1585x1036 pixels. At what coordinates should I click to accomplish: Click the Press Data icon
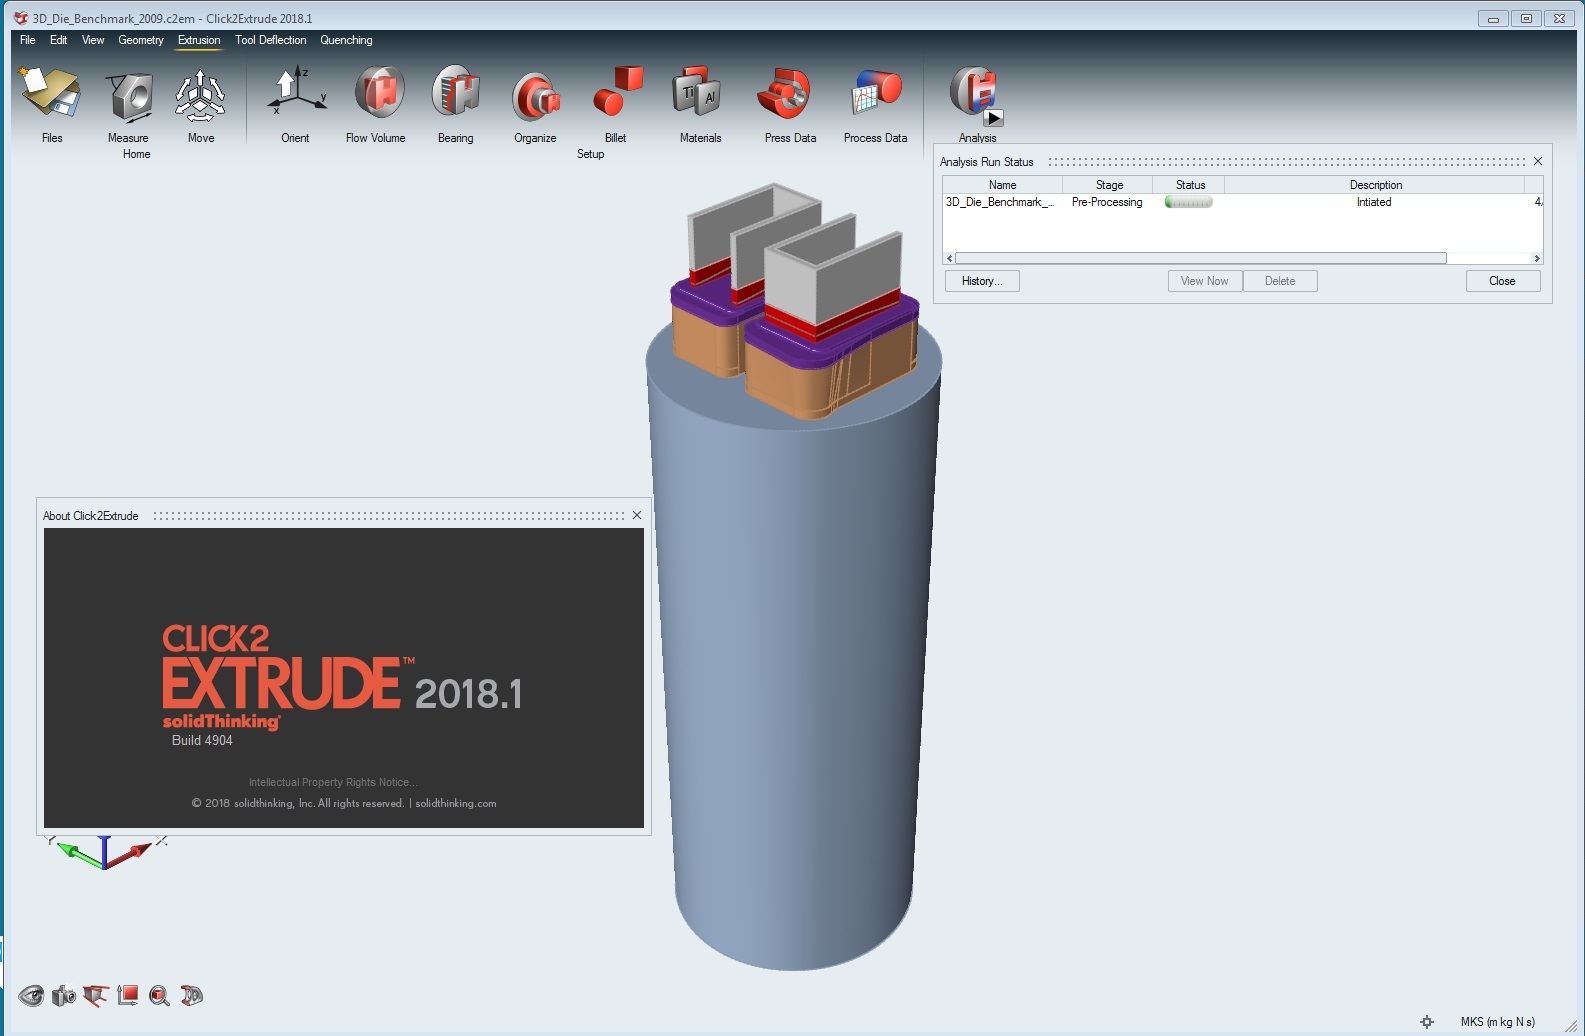click(x=785, y=94)
